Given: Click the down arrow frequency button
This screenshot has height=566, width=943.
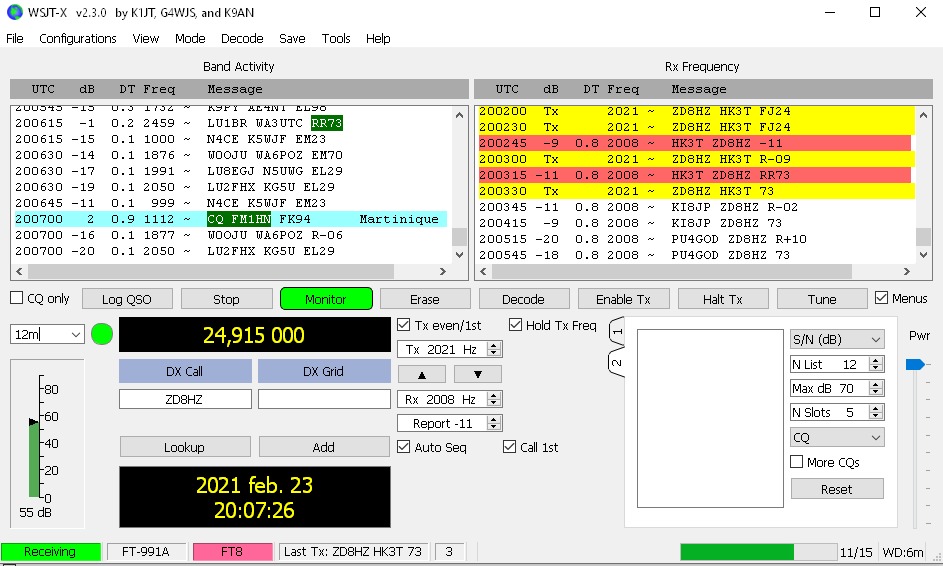Looking at the screenshot, I should pos(477,374).
